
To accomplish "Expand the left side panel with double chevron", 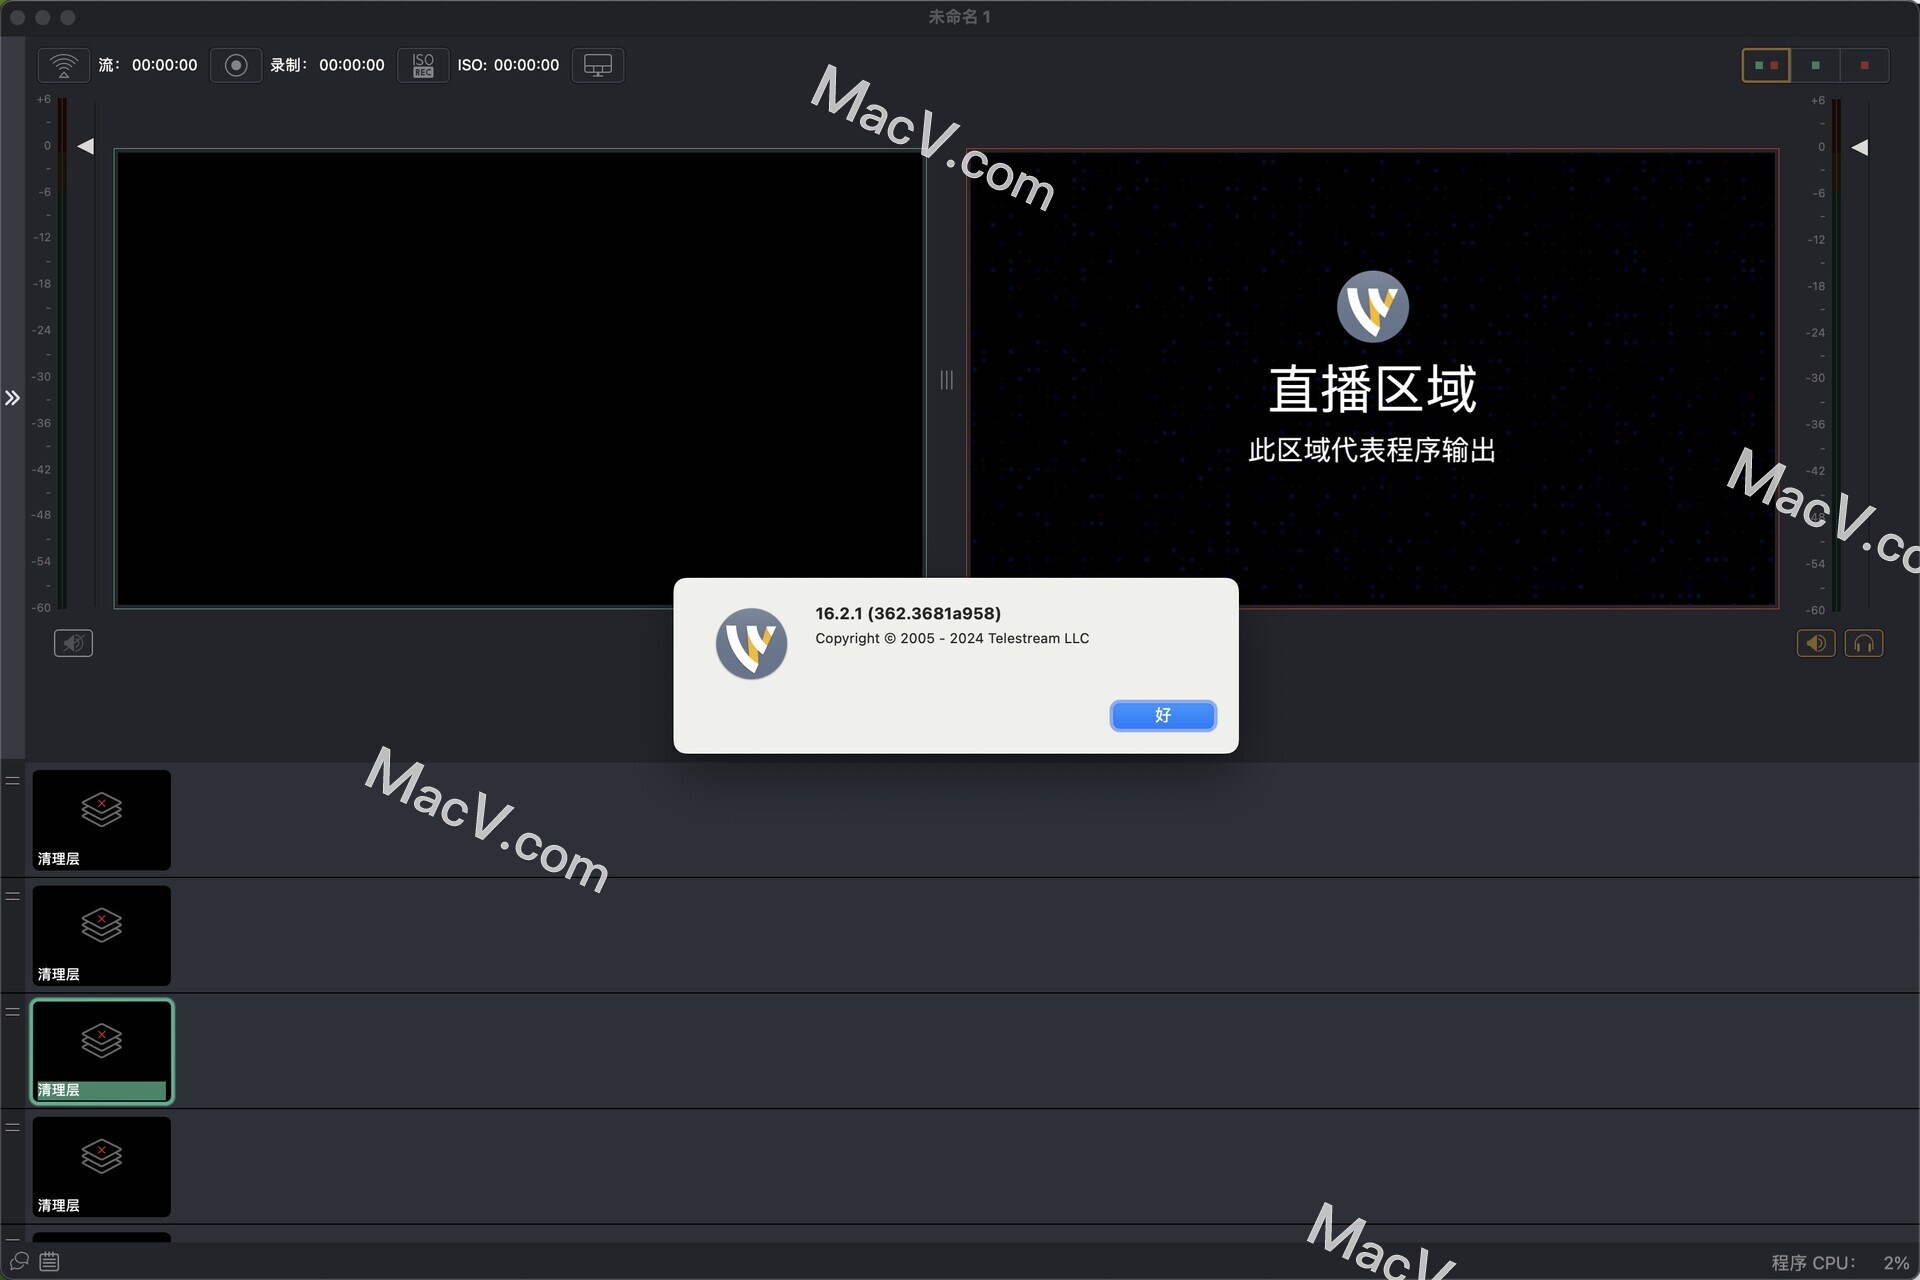I will (12, 398).
